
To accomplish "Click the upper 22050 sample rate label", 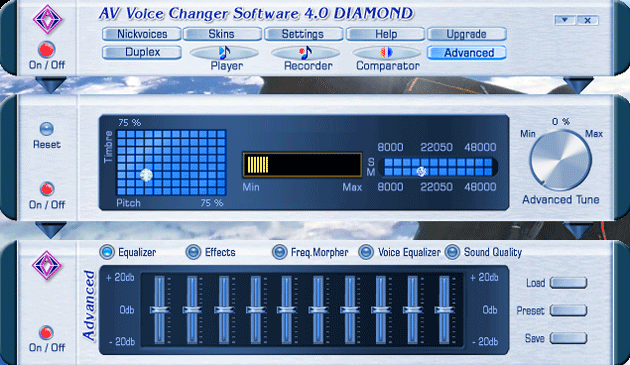I will point(436,147).
